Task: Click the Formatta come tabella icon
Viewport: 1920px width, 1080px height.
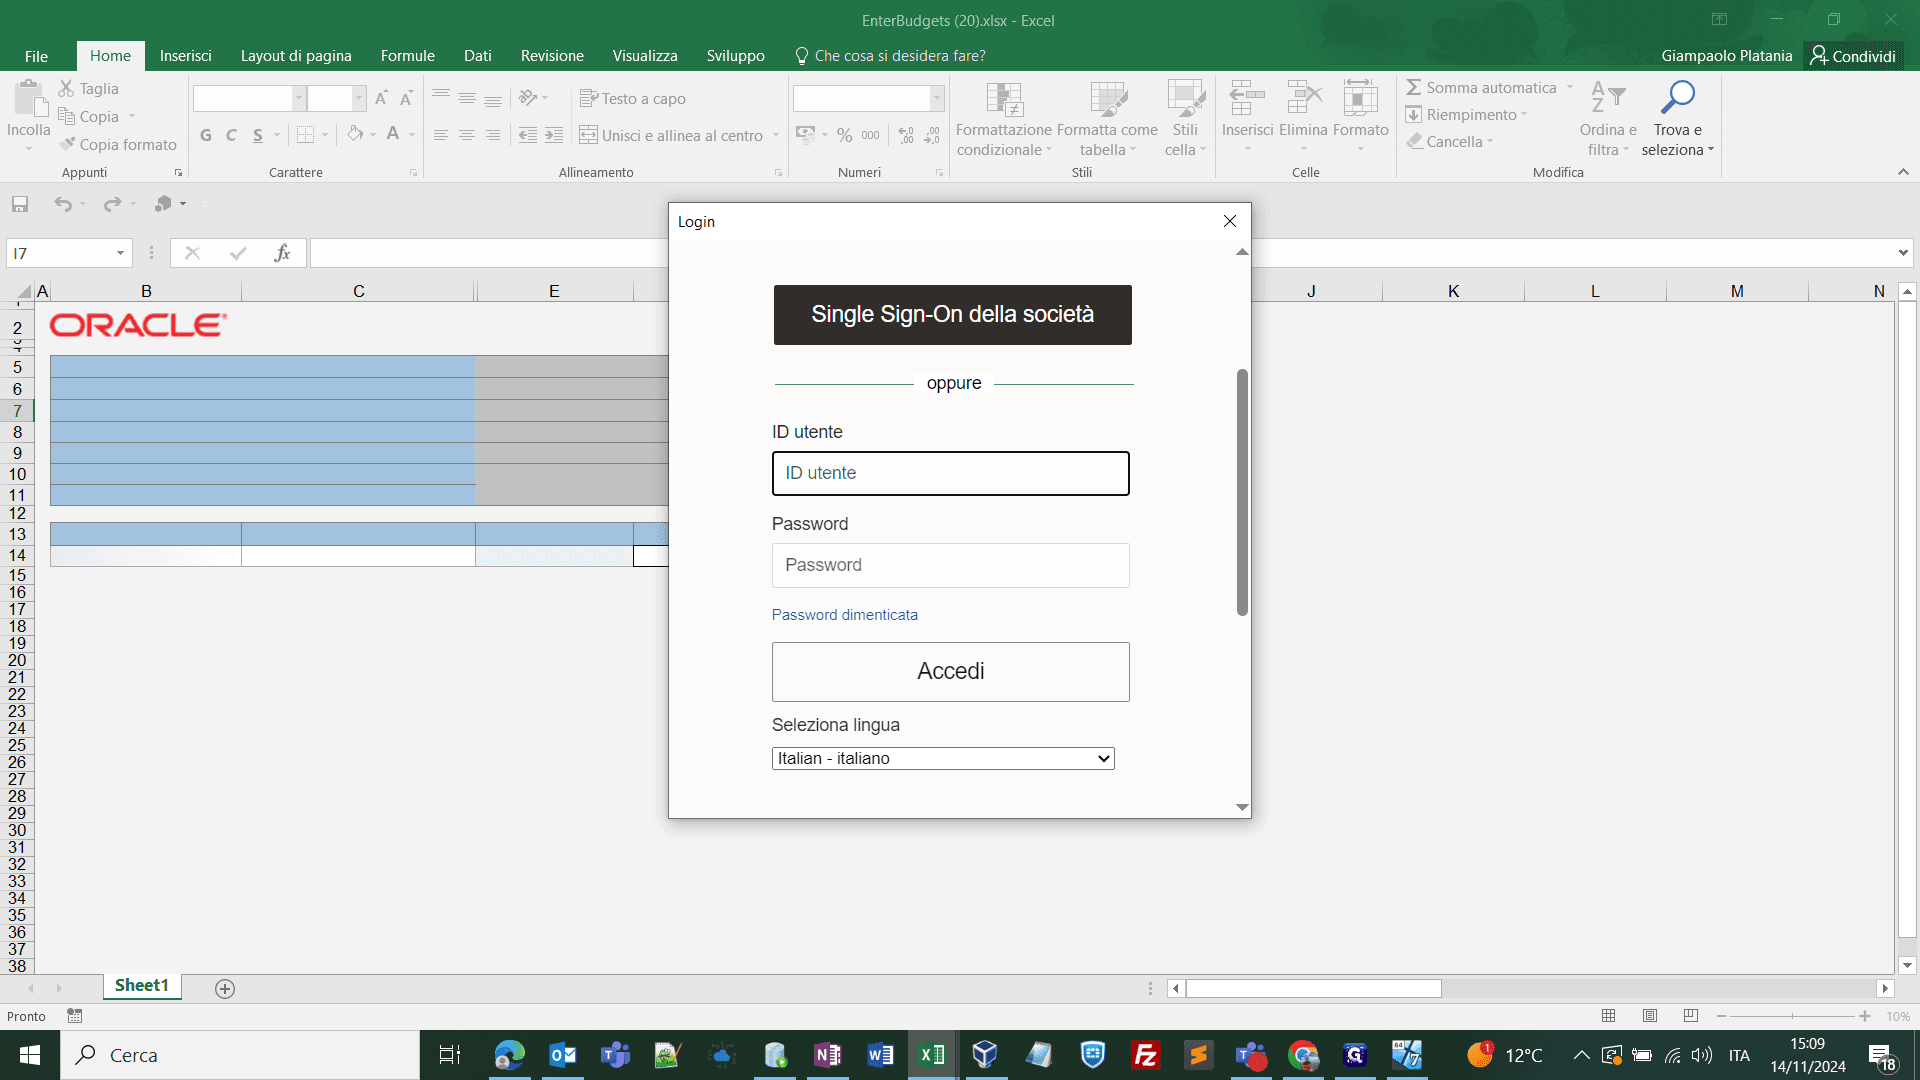Action: point(1108,99)
